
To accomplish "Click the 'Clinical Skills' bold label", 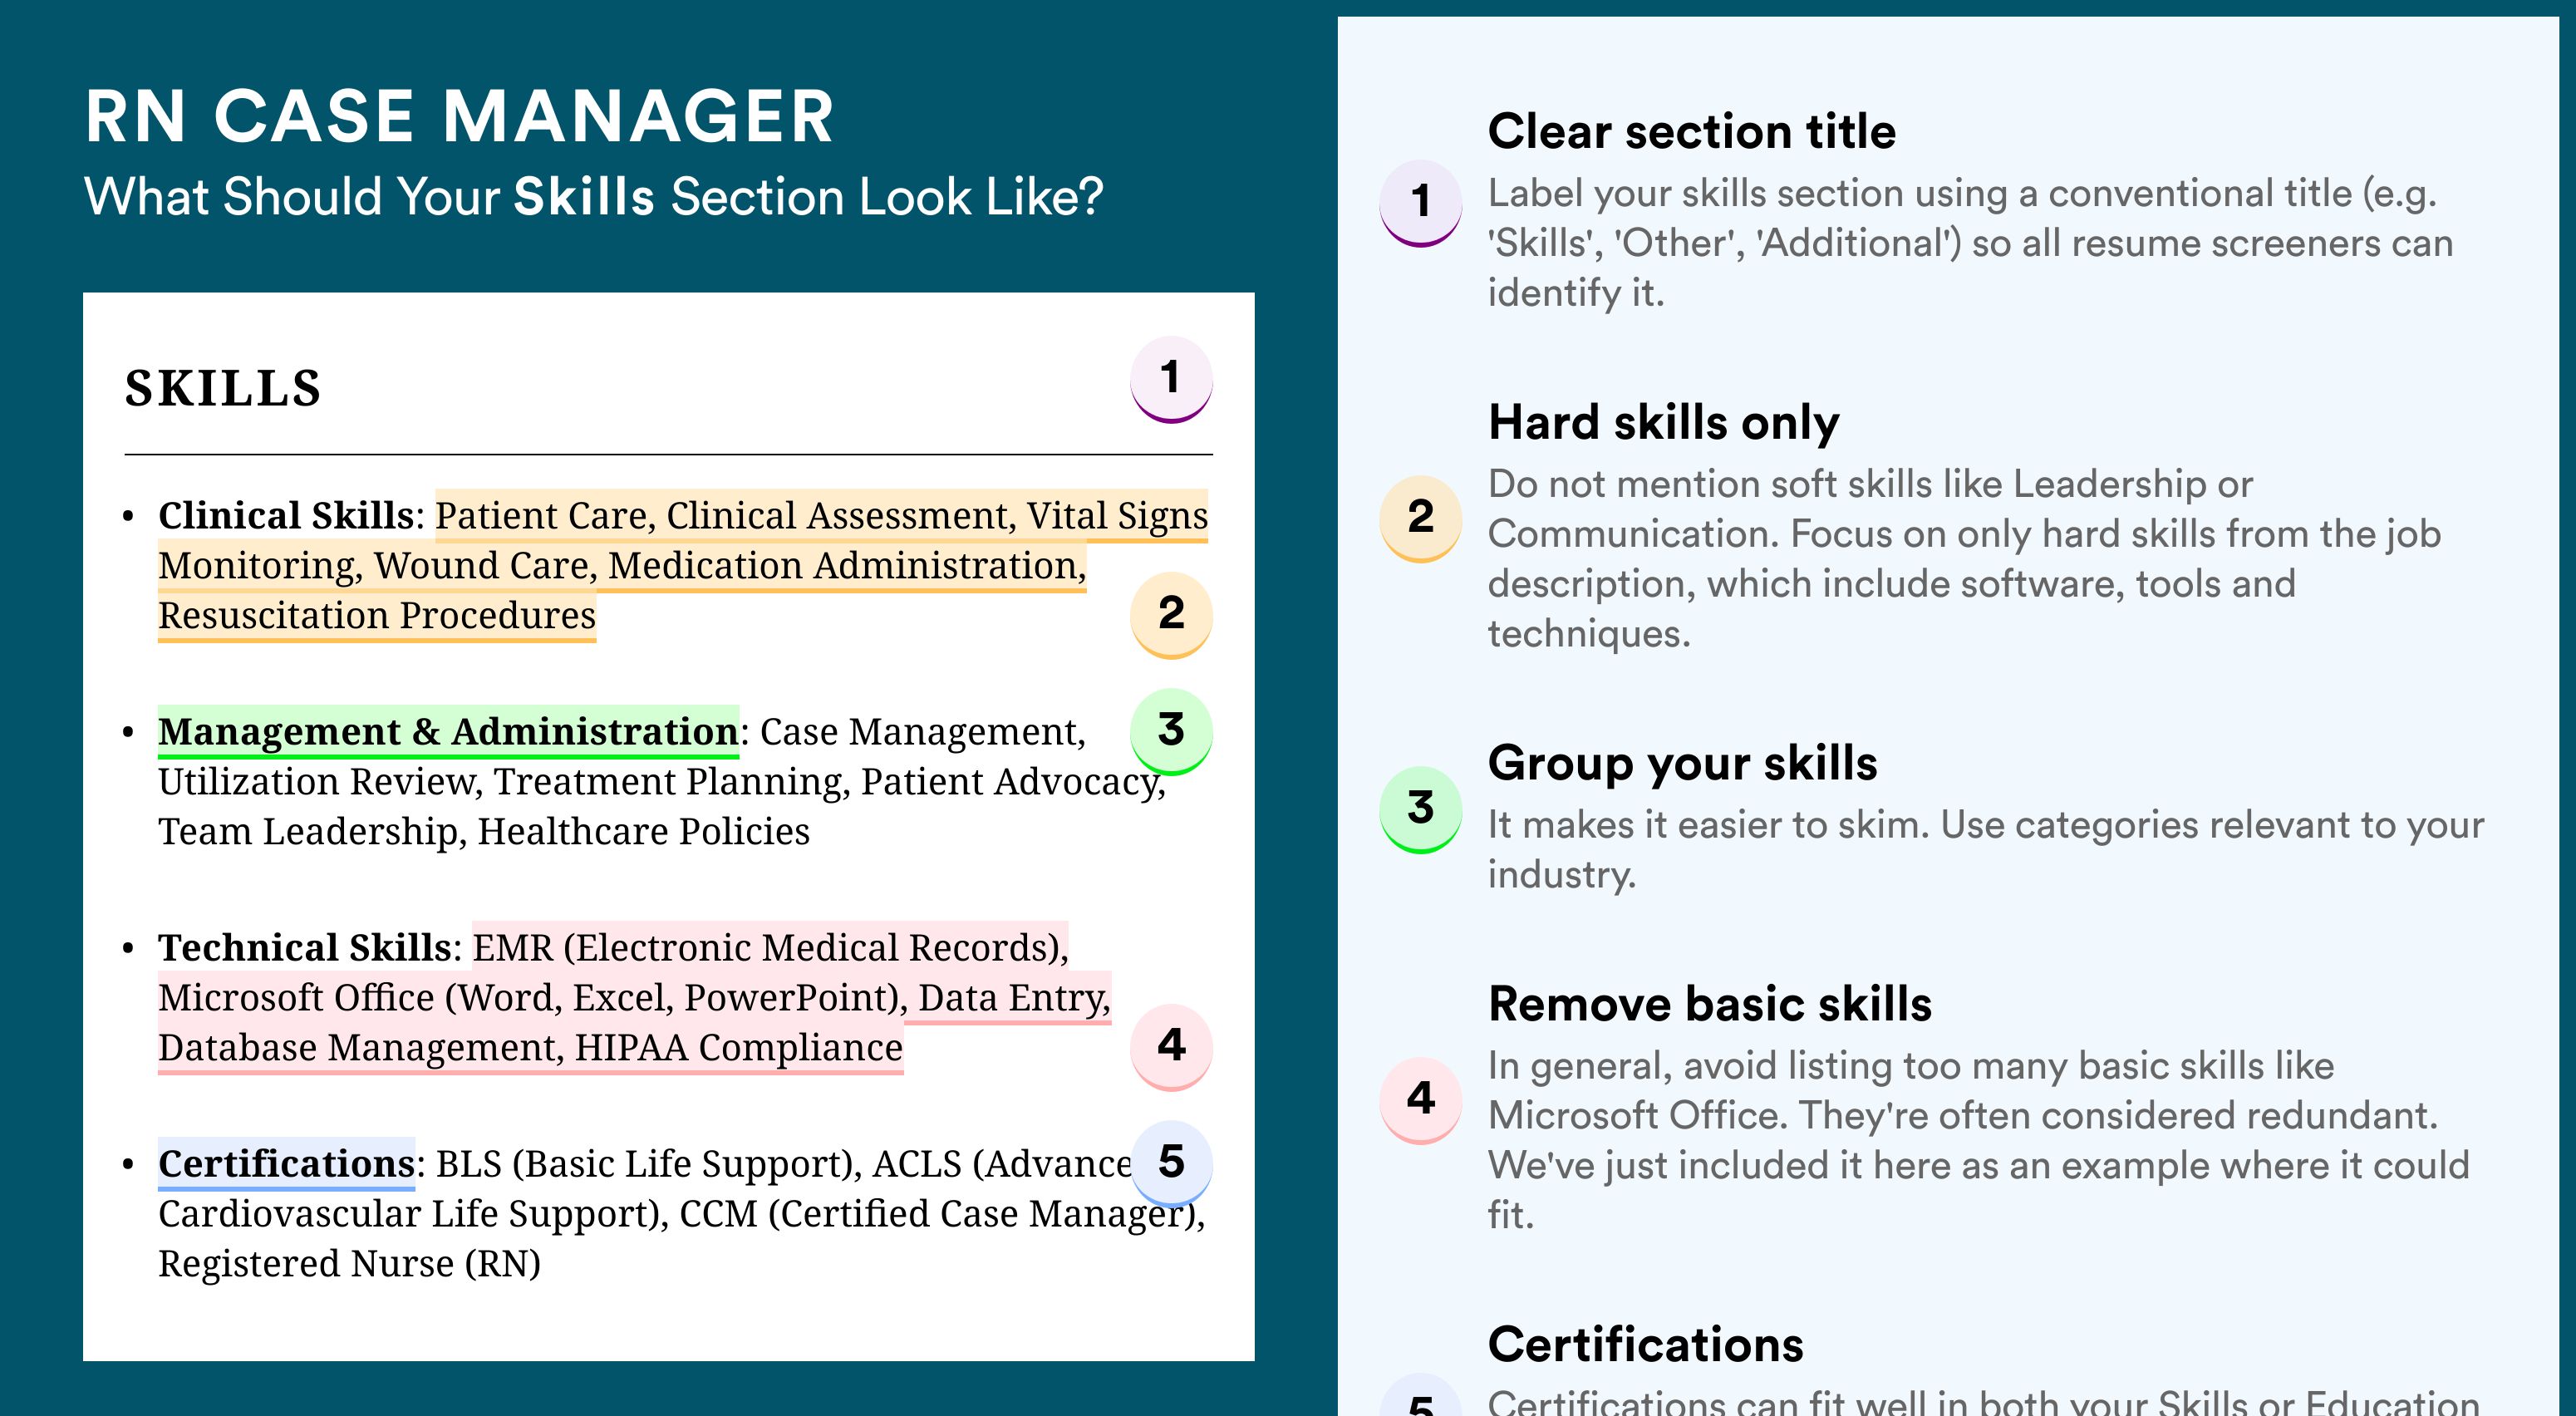I will click(x=286, y=516).
